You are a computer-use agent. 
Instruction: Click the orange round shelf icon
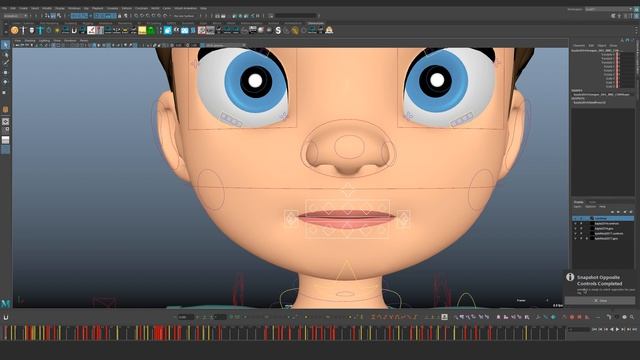tap(15, 30)
